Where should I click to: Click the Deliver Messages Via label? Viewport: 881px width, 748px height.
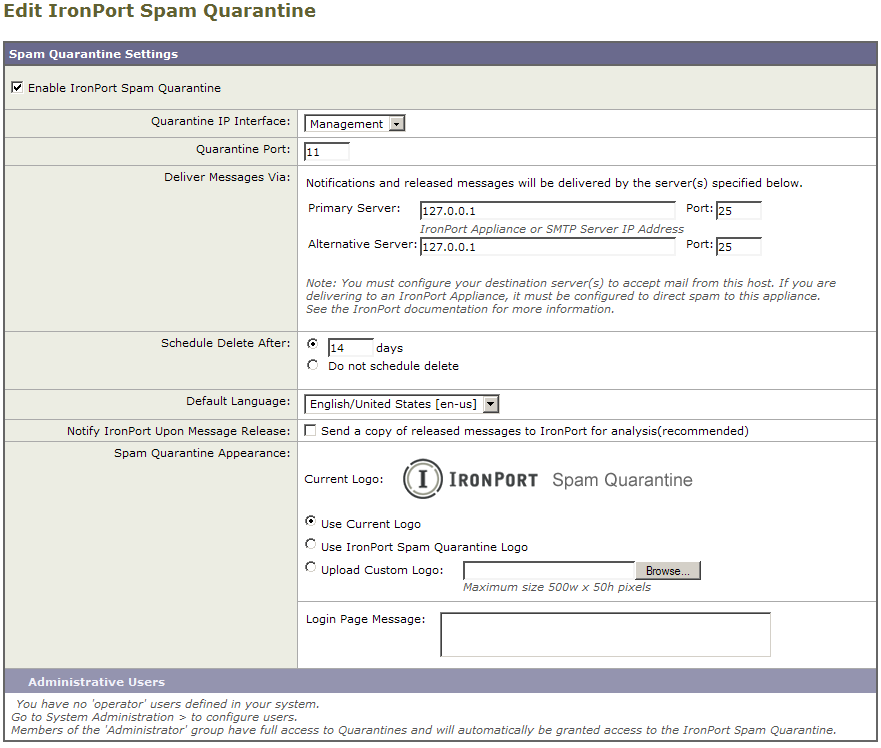point(227,178)
